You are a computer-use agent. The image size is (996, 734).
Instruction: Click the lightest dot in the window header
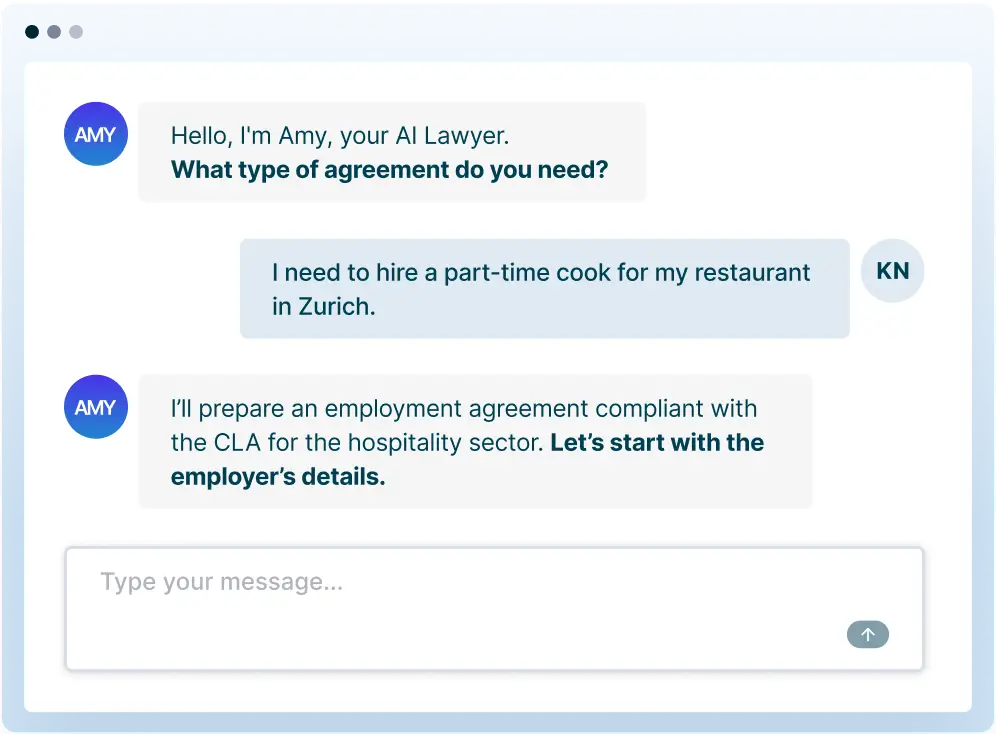76,32
